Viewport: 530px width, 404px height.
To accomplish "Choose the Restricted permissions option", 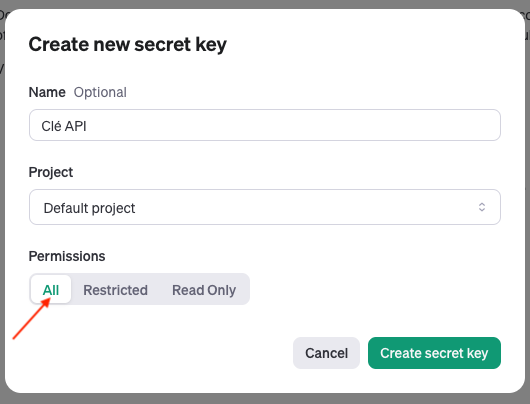I will (115, 290).
